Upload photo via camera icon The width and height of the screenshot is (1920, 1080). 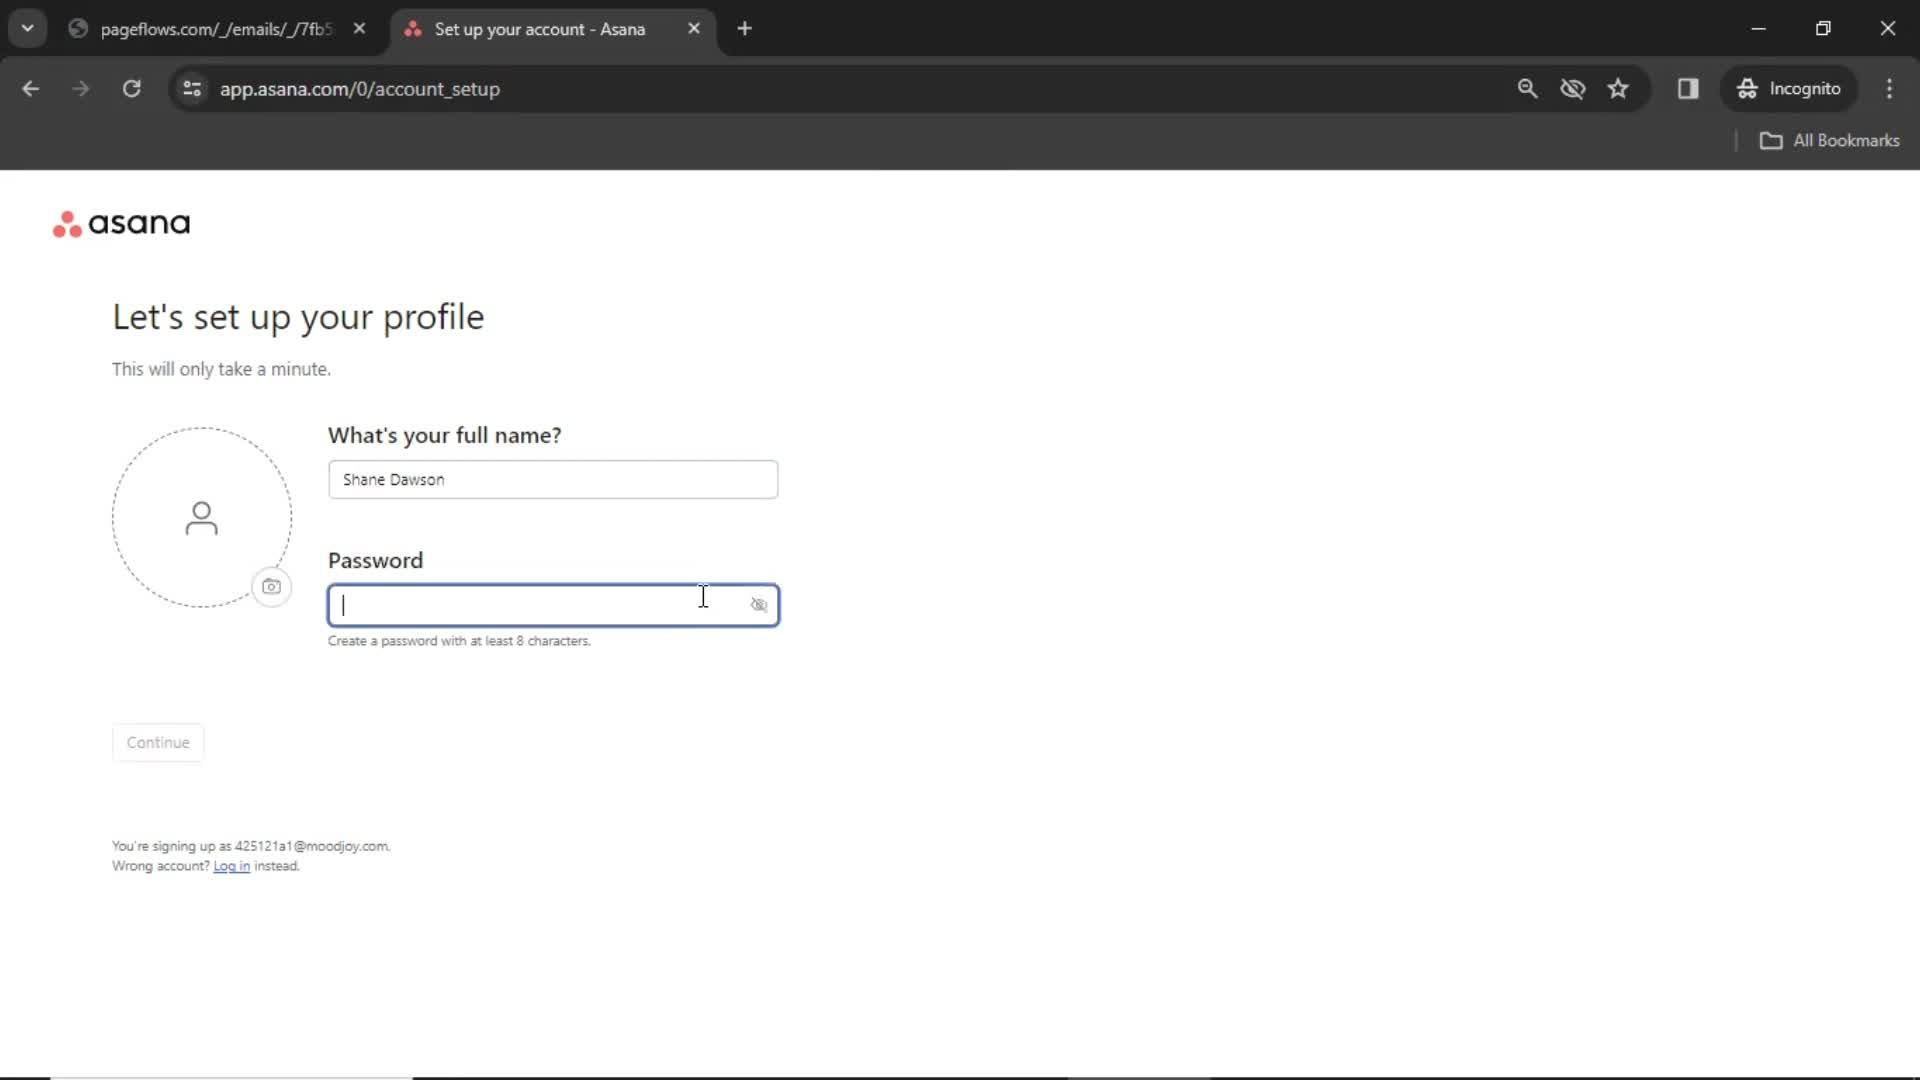point(271,586)
